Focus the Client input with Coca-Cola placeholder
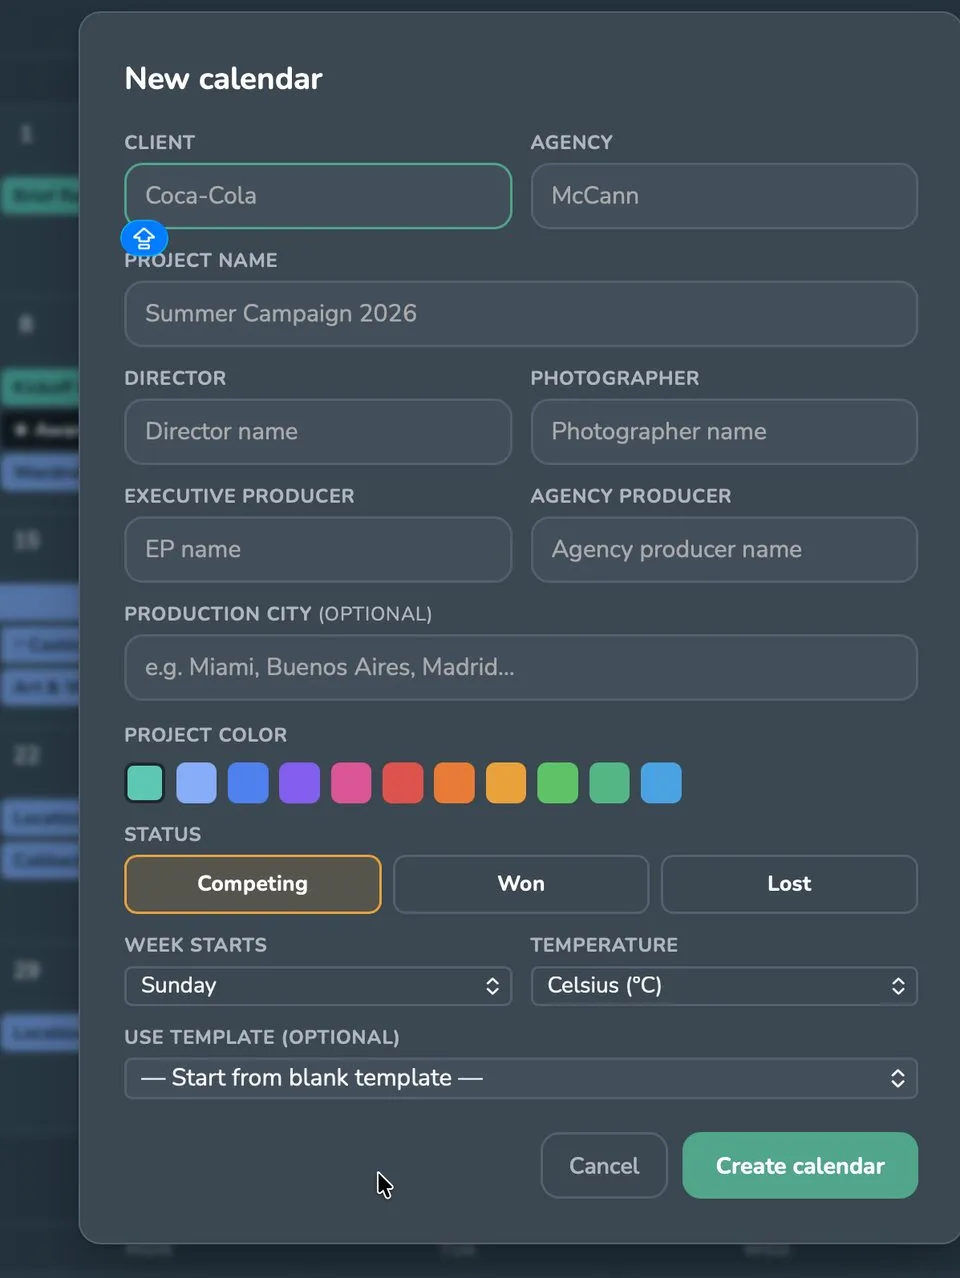Viewport: 960px width, 1278px height. [318, 196]
